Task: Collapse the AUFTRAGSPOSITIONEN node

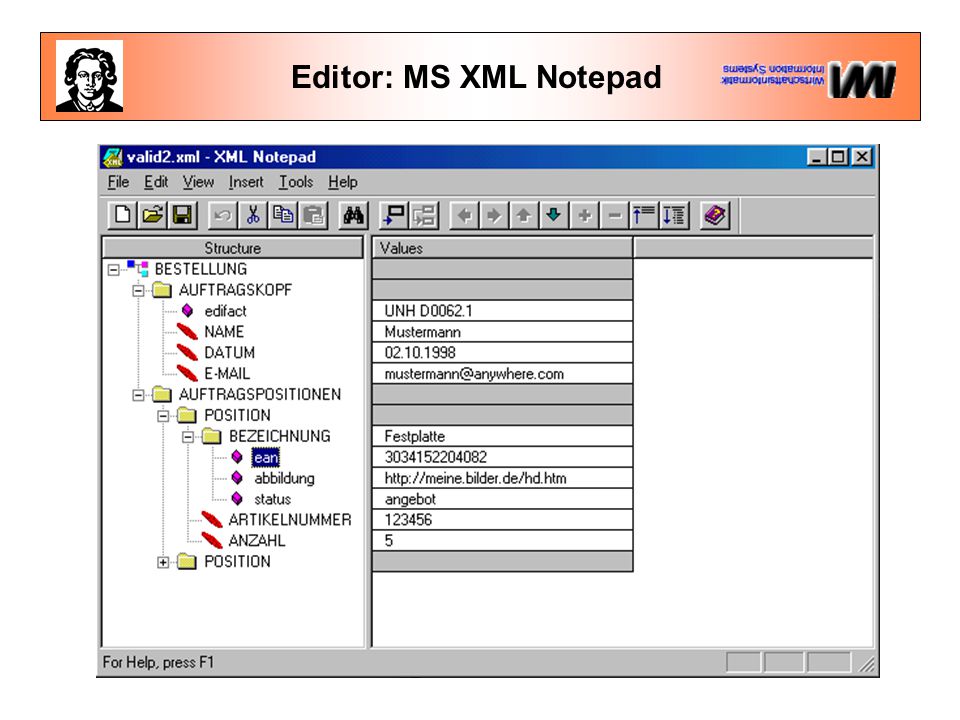Action: pyautogui.click(x=138, y=395)
